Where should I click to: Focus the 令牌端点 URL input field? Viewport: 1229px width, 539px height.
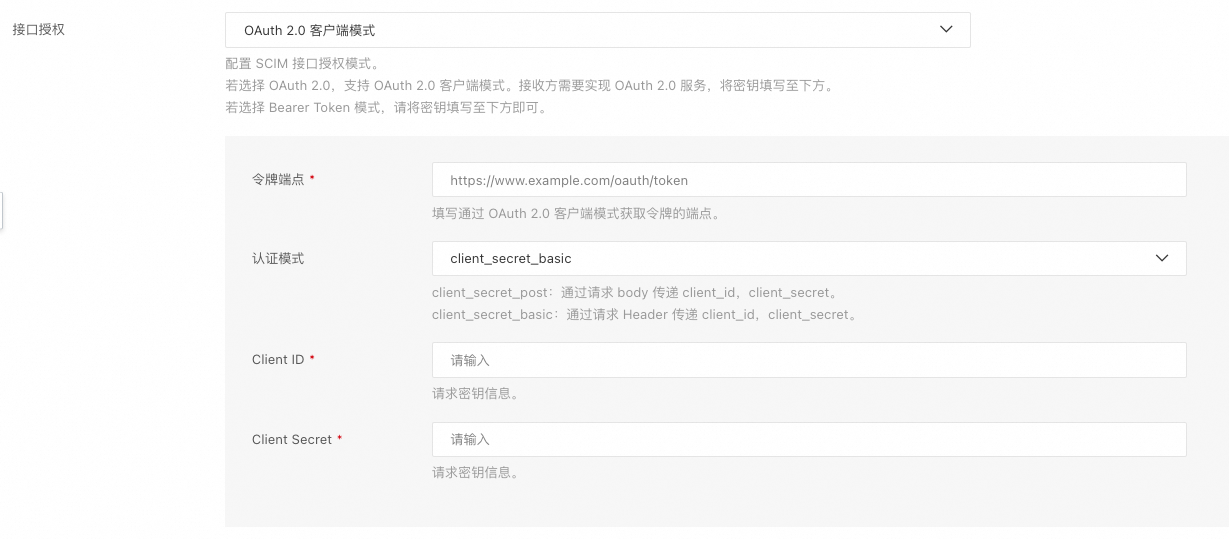point(809,180)
